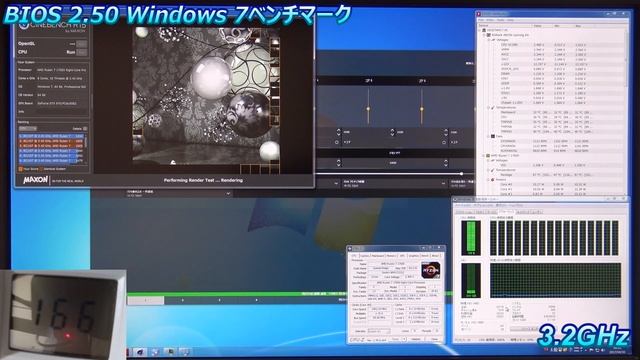Click the Value column header in HWMonitor
The width and height of the screenshot is (640, 360).
click(538, 26)
